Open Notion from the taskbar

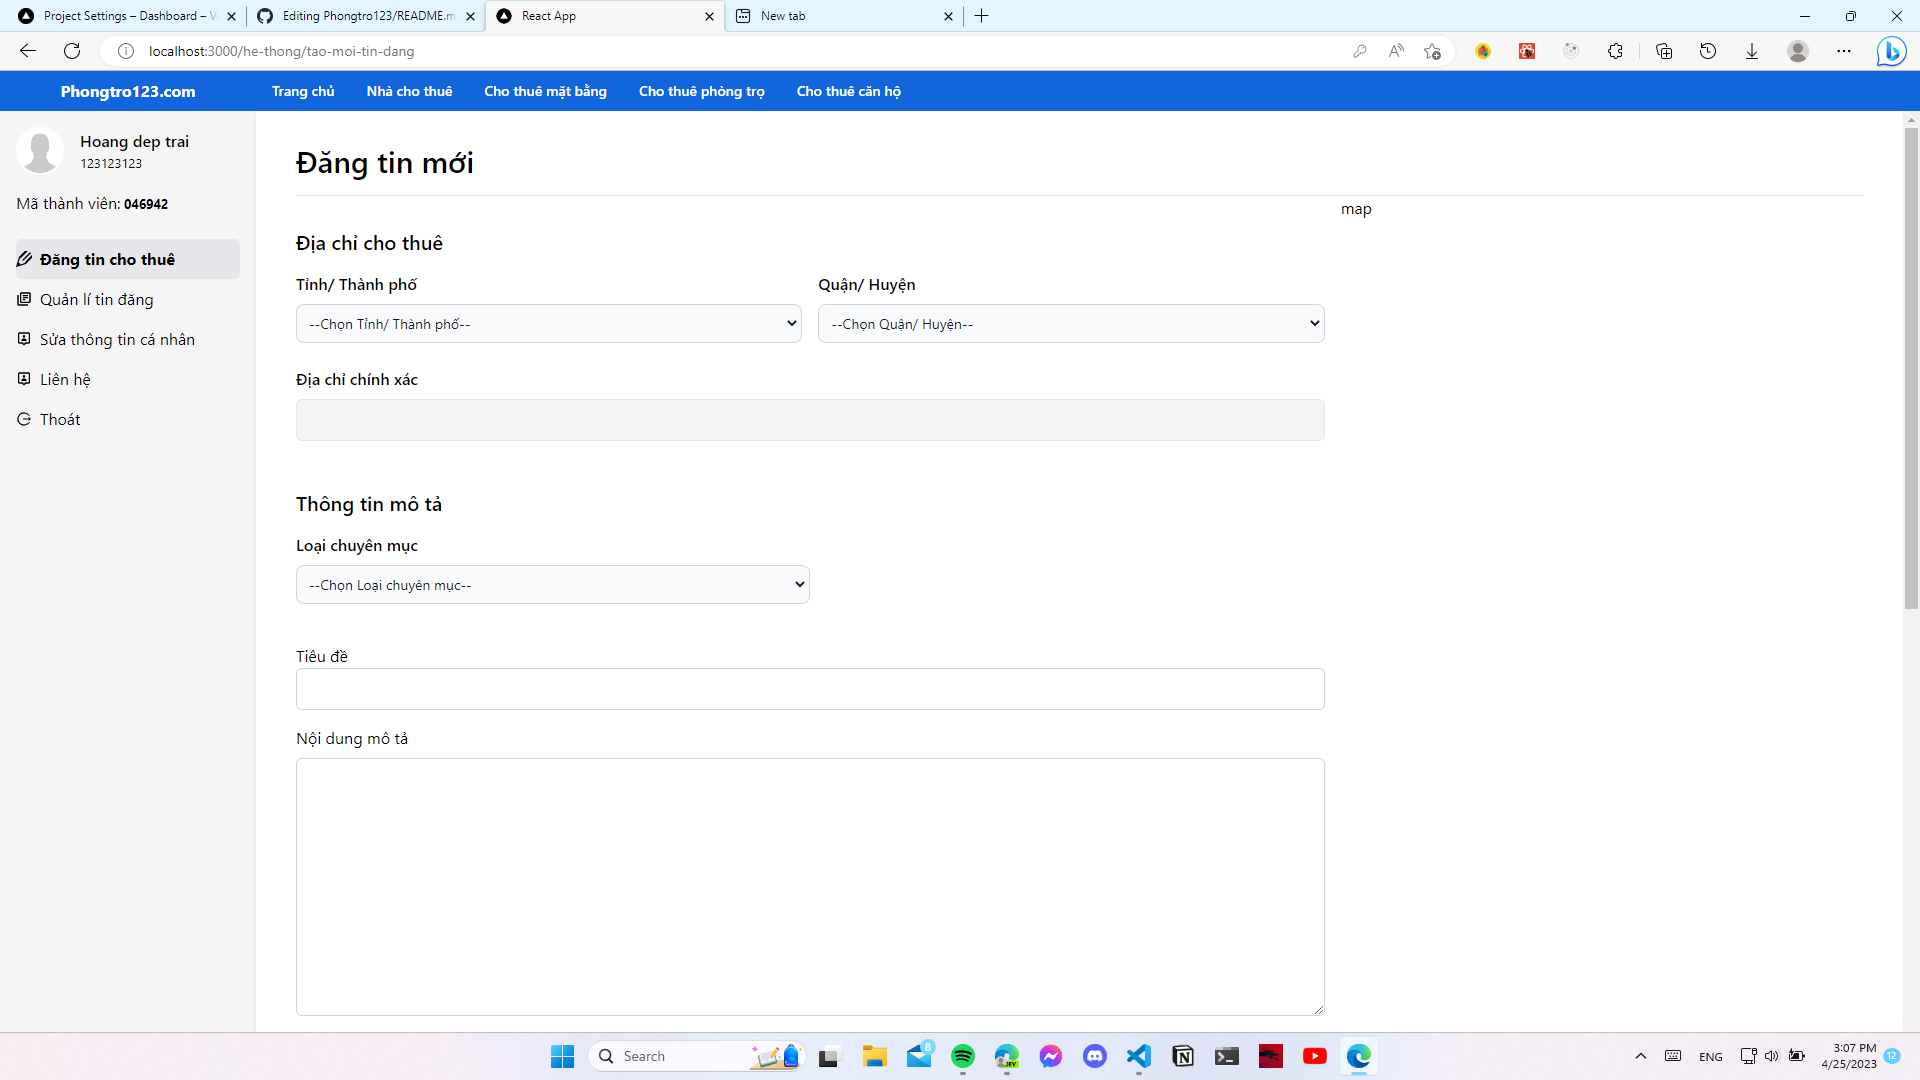click(x=1183, y=1056)
